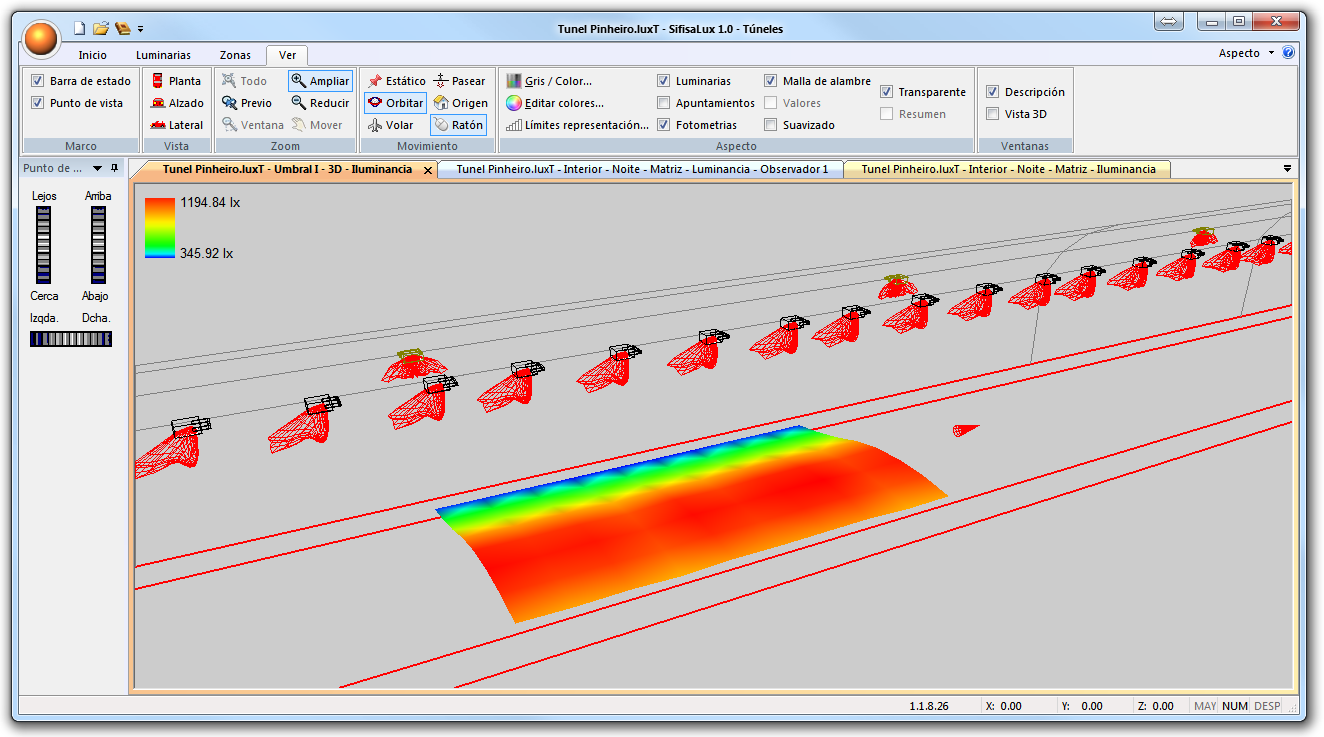Create a new document from quick access
The height and width of the screenshot is (737, 1324).
(79, 28)
